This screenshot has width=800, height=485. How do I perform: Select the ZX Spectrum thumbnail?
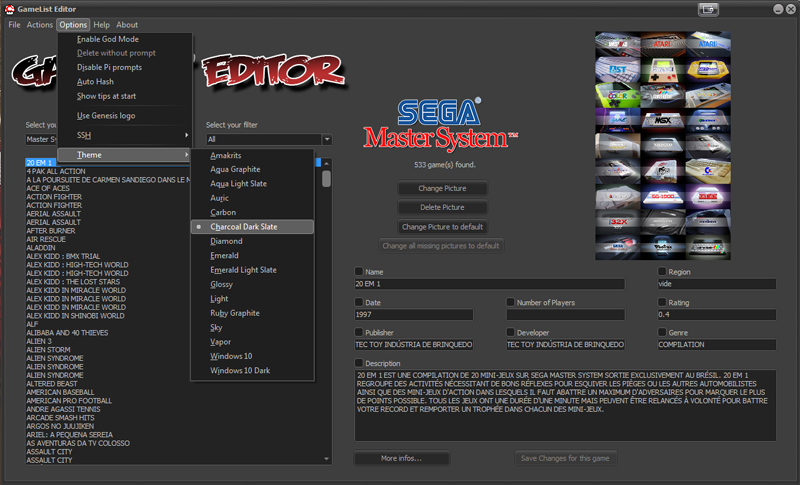(x=708, y=247)
